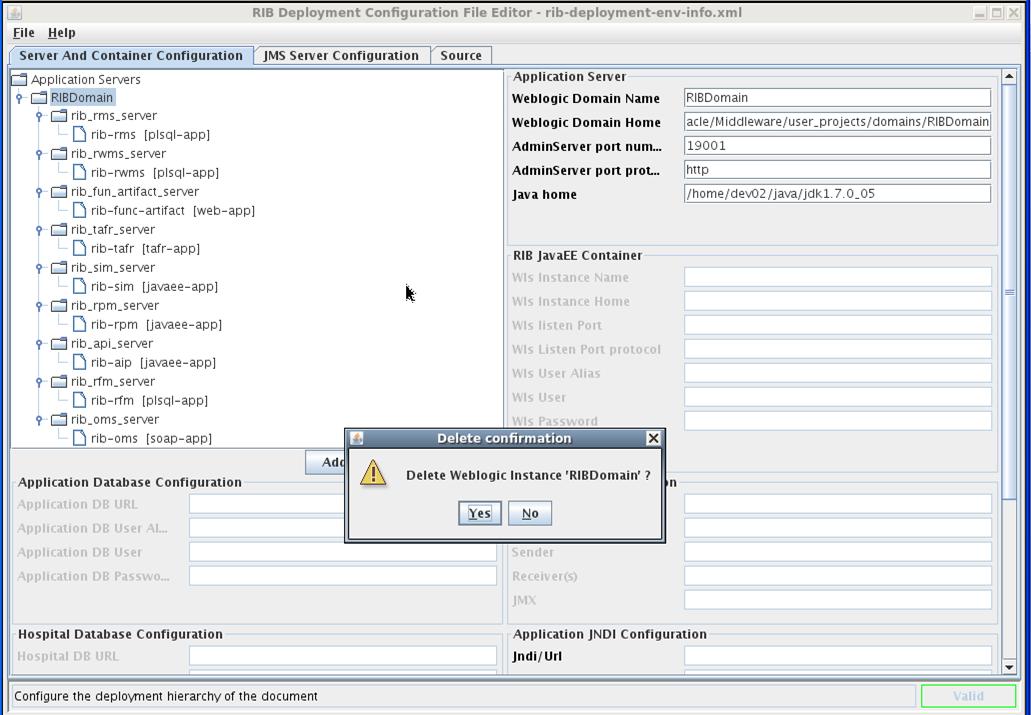The image size is (1031, 715).
Task: Click the rib_api_server folder icon
Action: [x=59, y=344]
